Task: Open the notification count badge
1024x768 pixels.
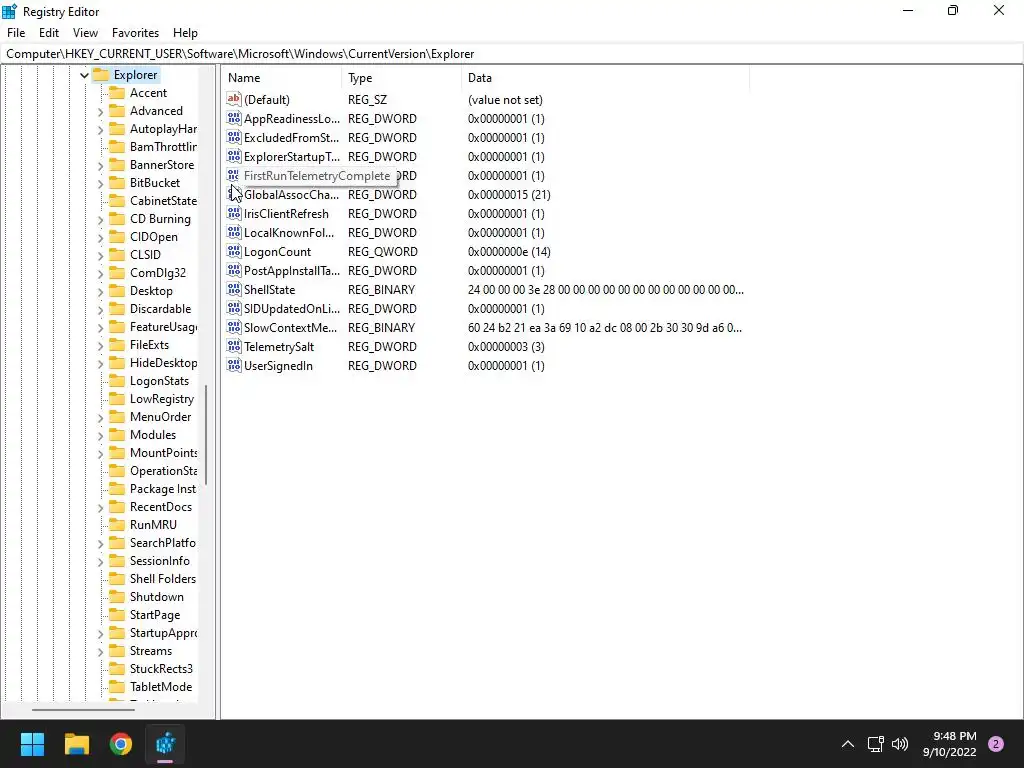Action: point(996,744)
